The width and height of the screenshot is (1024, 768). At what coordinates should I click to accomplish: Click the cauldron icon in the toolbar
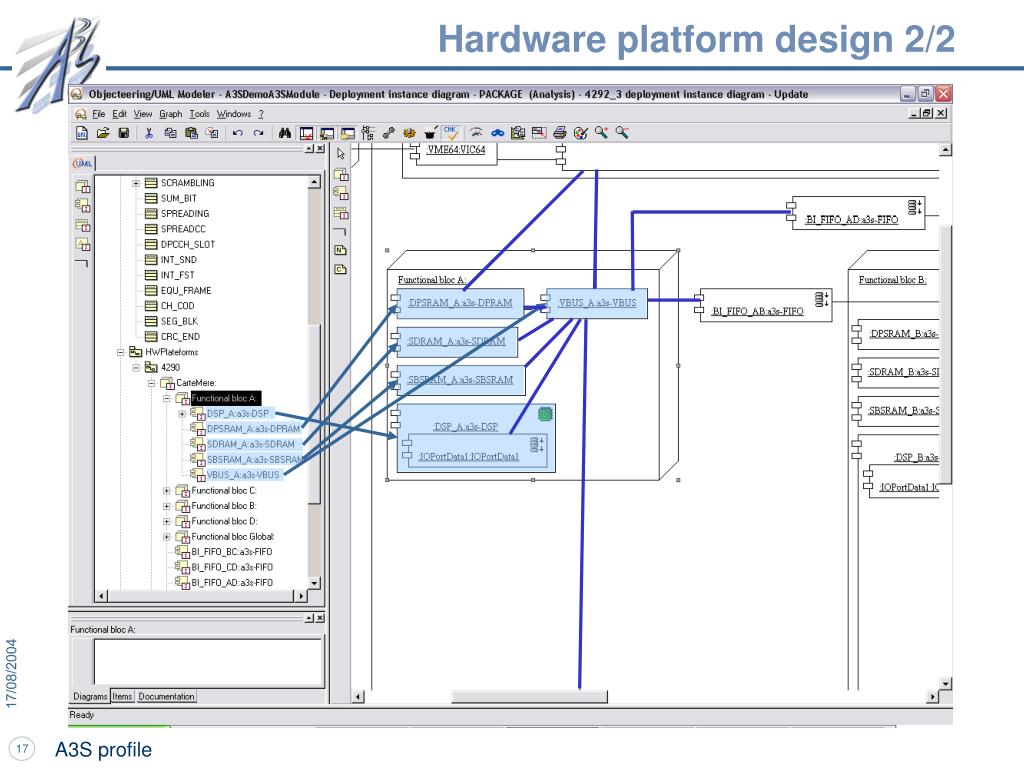430,133
